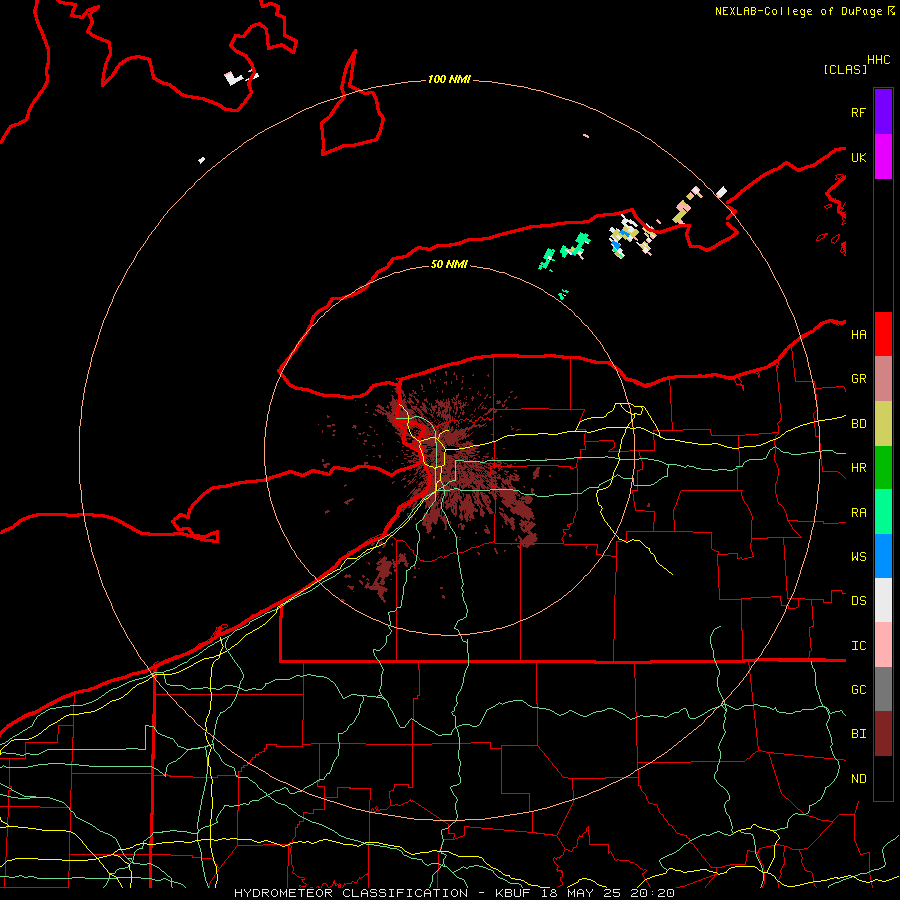Click the DS white legend swatch

tap(883, 600)
